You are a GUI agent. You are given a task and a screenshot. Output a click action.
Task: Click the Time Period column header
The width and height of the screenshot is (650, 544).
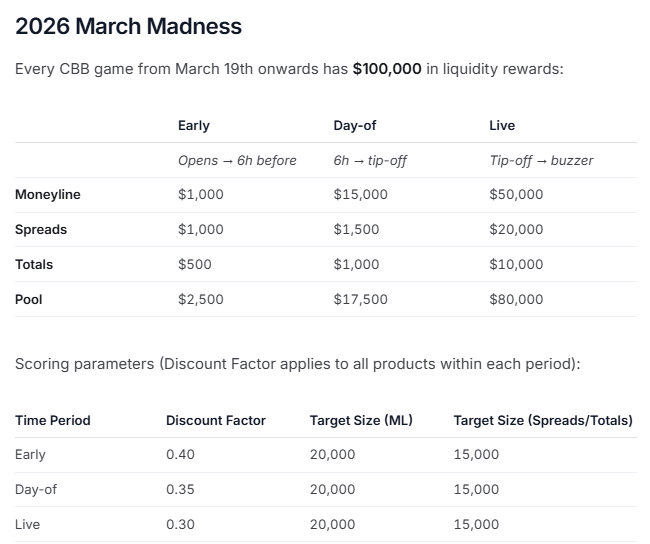[x=53, y=420]
